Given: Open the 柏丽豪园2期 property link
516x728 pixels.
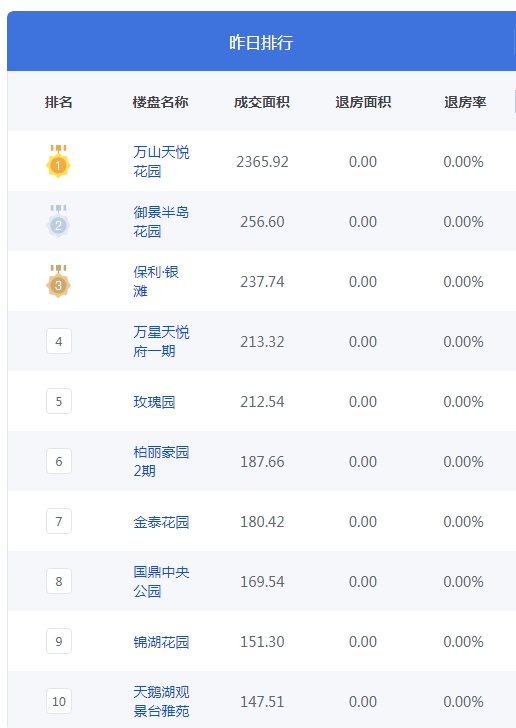Looking at the screenshot, I should 161,462.
